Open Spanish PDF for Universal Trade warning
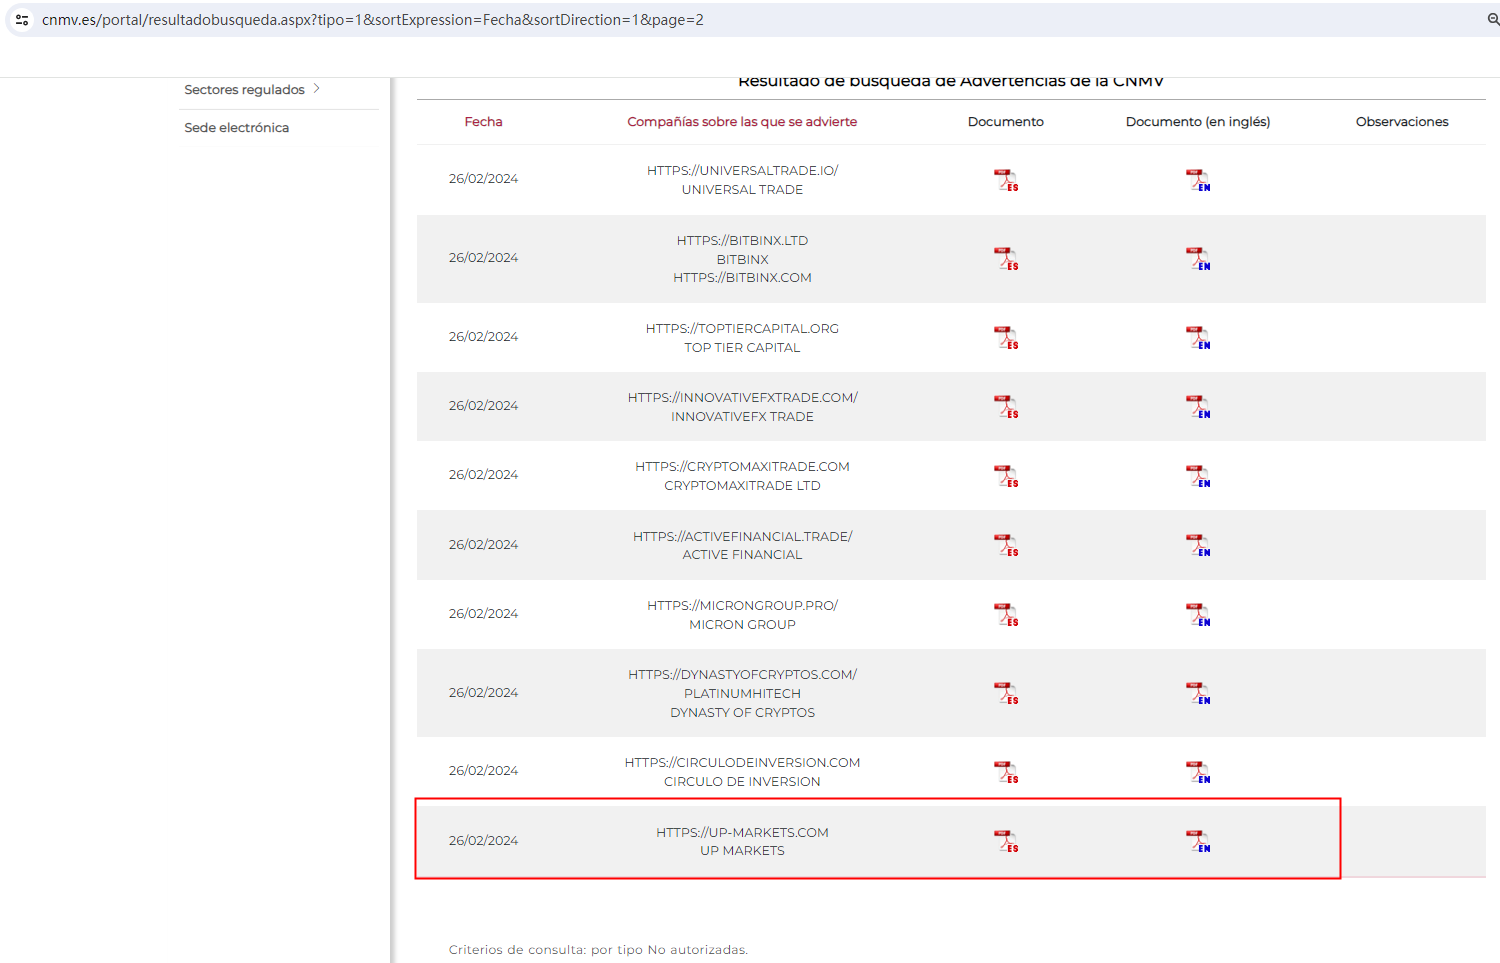 click(x=1006, y=180)
